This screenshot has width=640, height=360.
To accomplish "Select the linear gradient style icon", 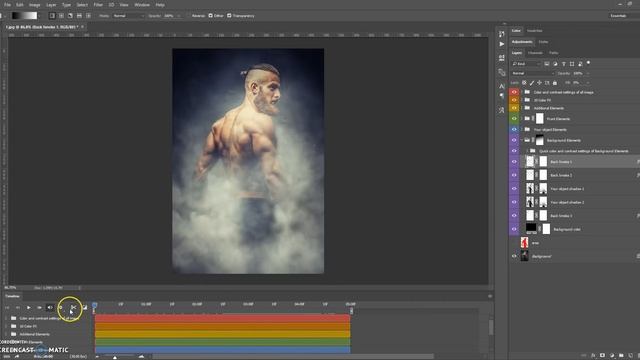I will 52,16.
